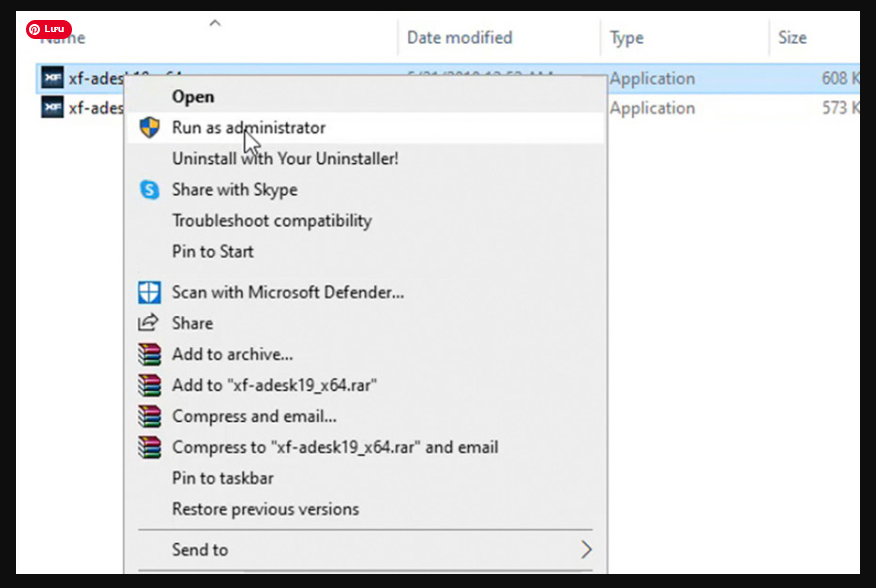The height and width of the screenshot is (588, 876).
Task: Choose Compress to "xf-adesk19_x64.rar" and email
Action: [x=335, y=447]
